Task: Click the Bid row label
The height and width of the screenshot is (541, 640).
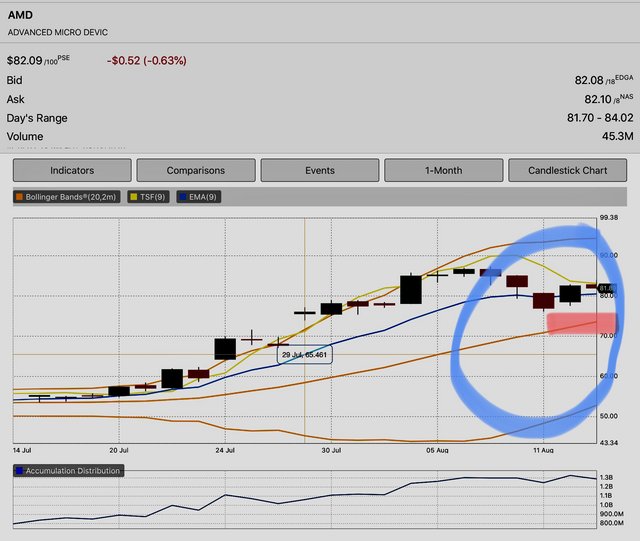Action: 14,80
